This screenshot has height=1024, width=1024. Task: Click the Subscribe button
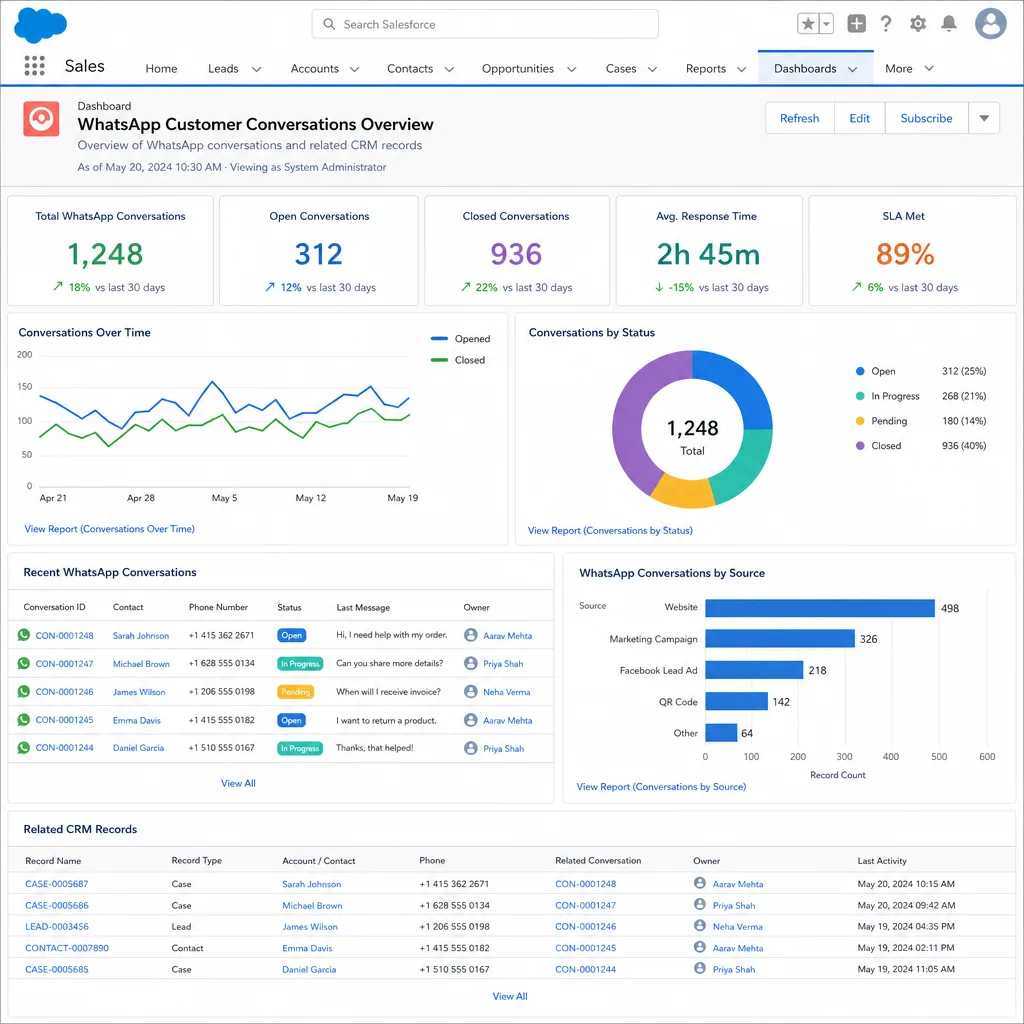926,118
